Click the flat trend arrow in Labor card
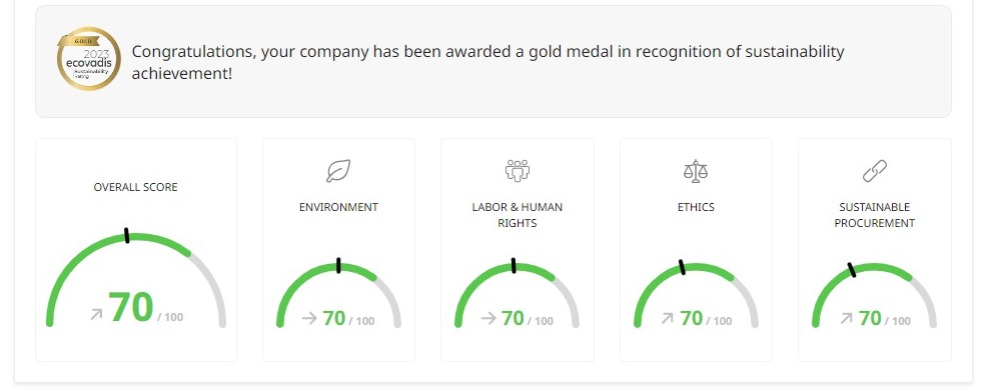 pos(488,318)
